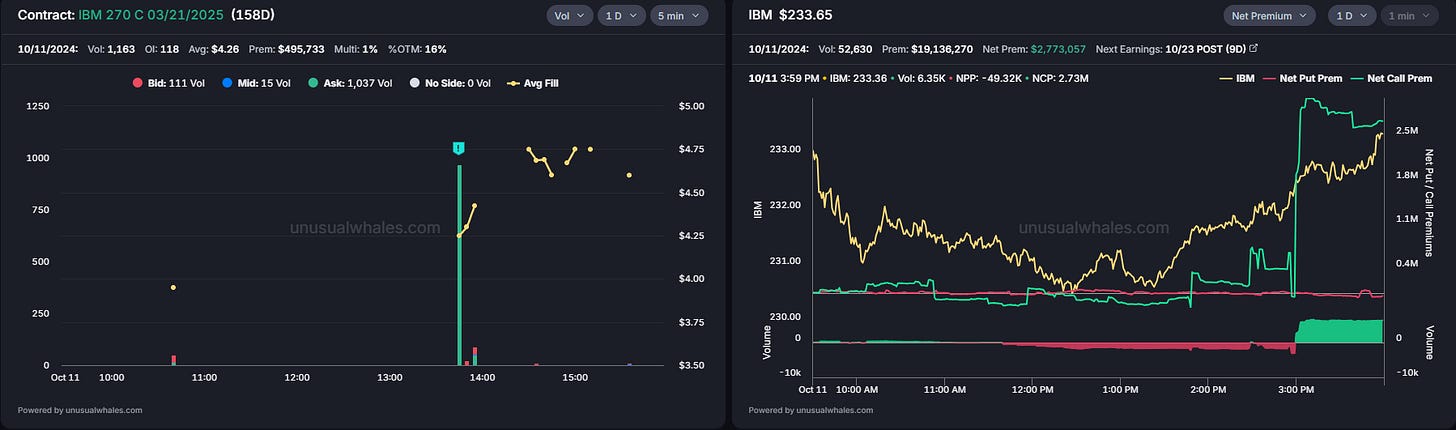
Task: Open the IBM 270 C 03/21/2025 contract link
Action: coord(150,15)
